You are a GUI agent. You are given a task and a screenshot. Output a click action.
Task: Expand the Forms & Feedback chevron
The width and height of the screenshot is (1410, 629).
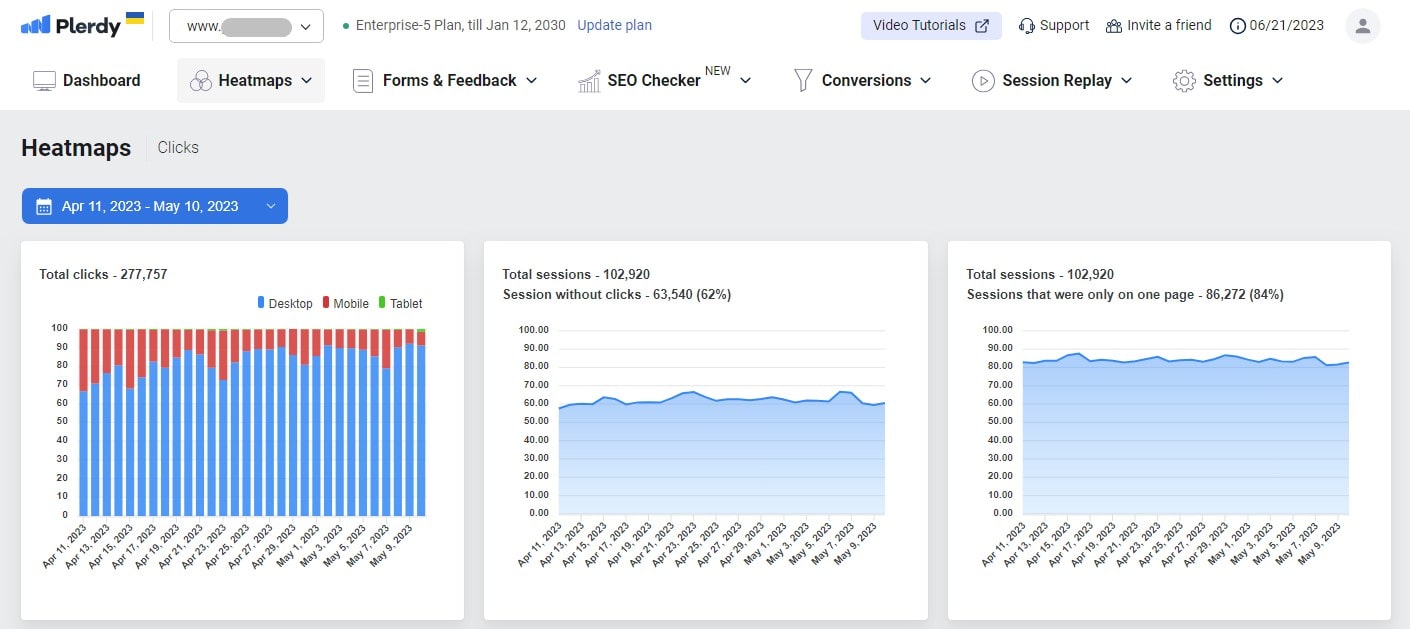pyautogui.click(x=531, y=81)
